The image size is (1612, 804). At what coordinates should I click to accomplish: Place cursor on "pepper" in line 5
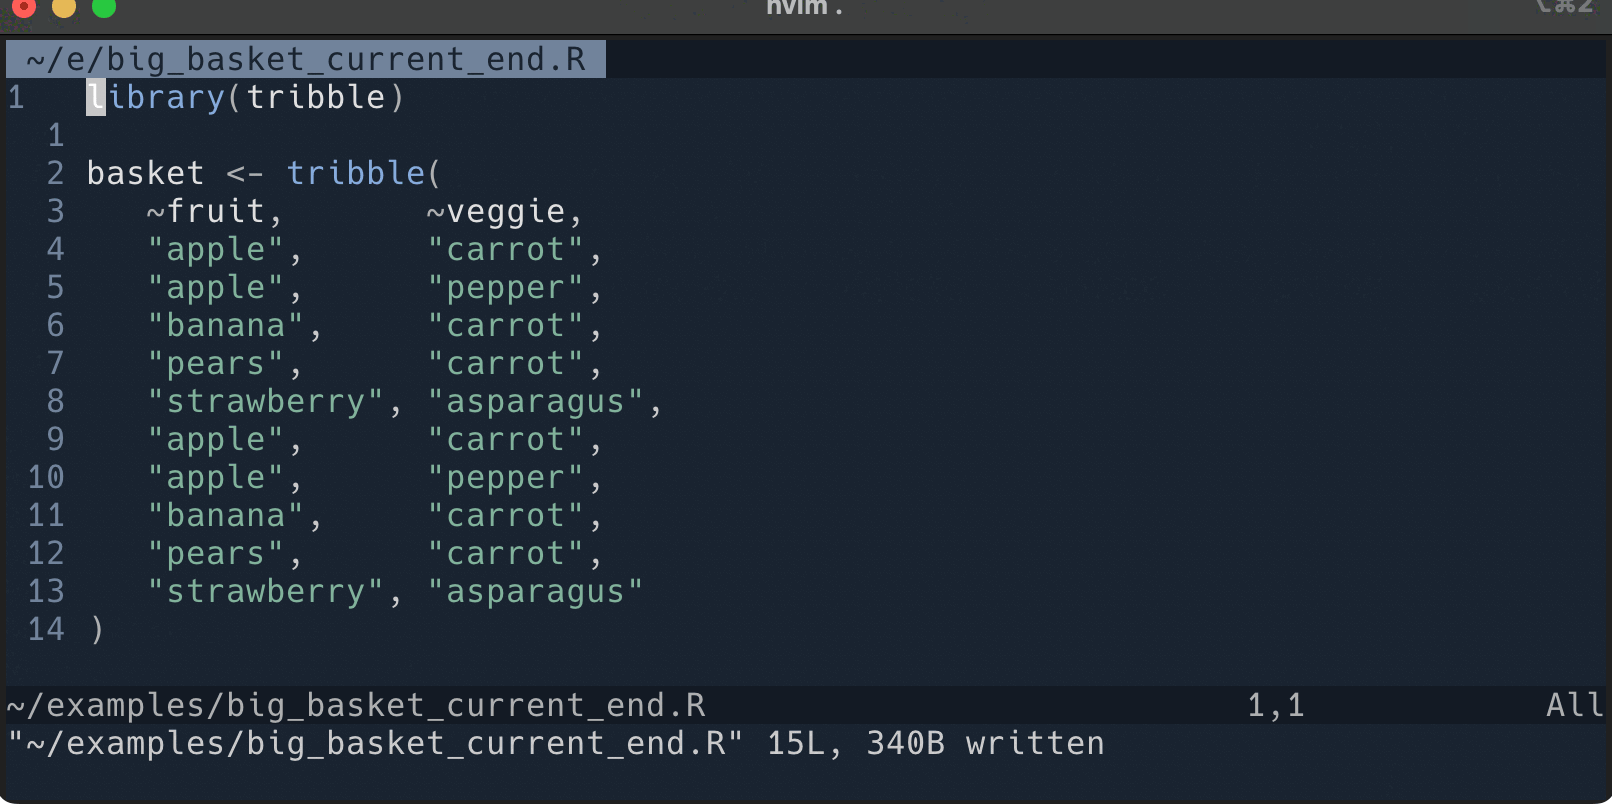[505, 288]
